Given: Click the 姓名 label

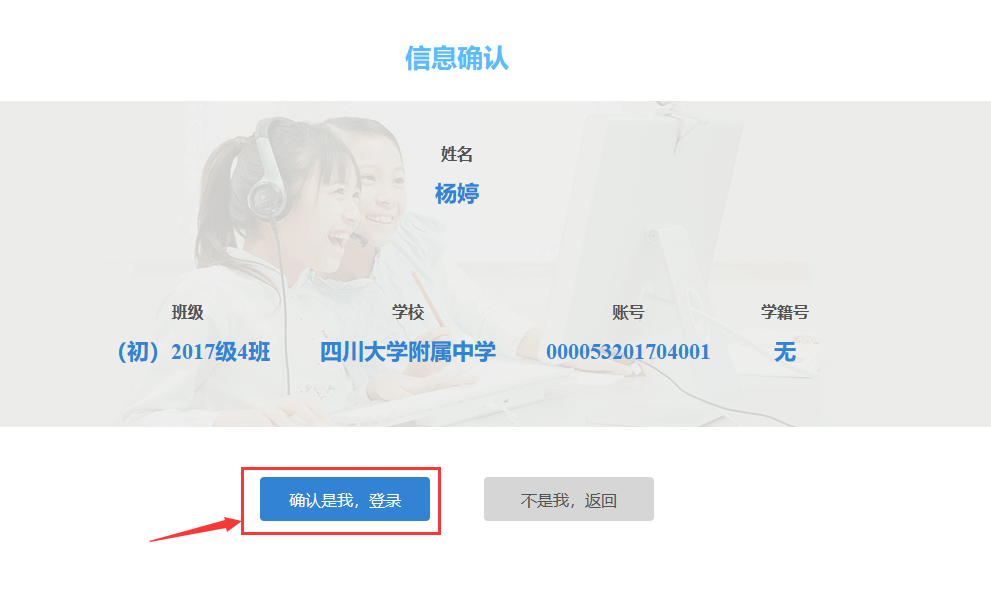Looking at the screenshot, I should 456,154.
